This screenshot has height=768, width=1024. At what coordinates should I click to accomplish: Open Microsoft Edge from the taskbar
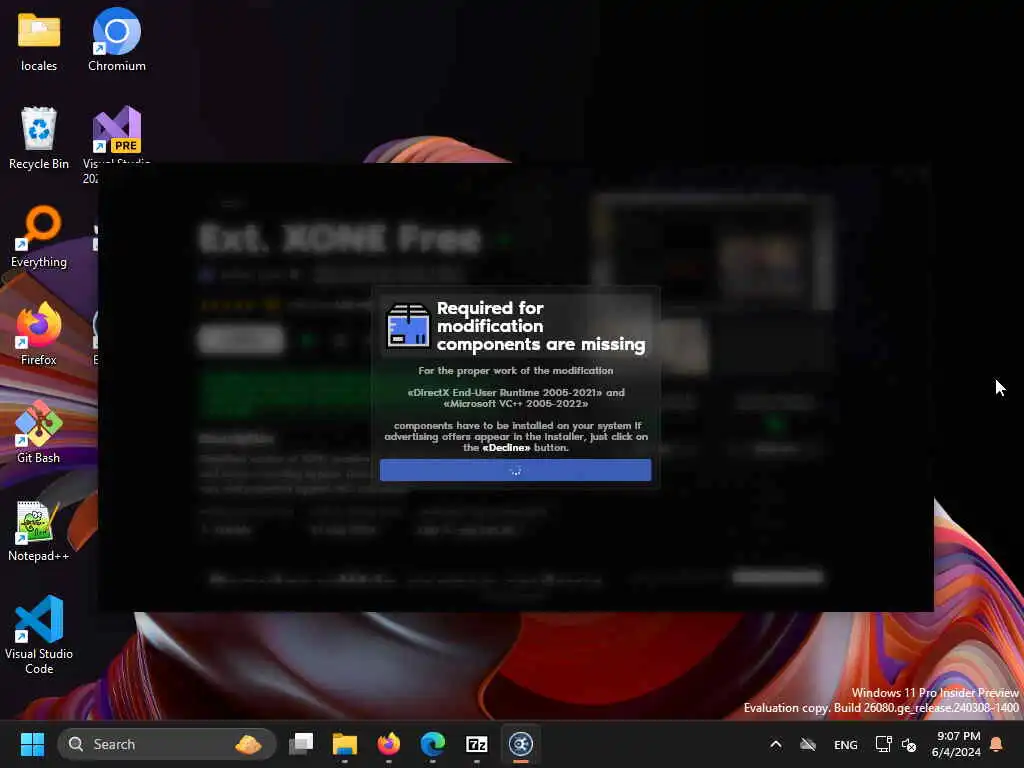coord(432,744)
